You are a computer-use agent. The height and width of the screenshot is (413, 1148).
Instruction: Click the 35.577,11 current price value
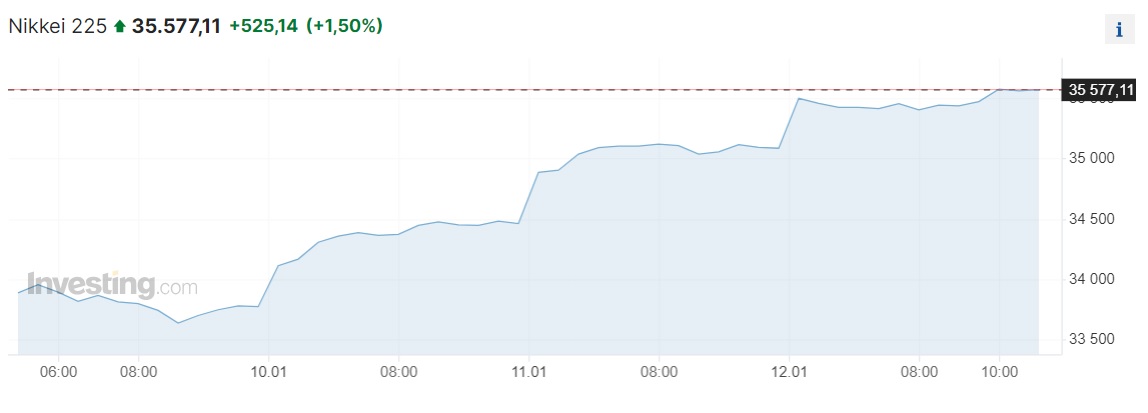[x=176, y=26]
